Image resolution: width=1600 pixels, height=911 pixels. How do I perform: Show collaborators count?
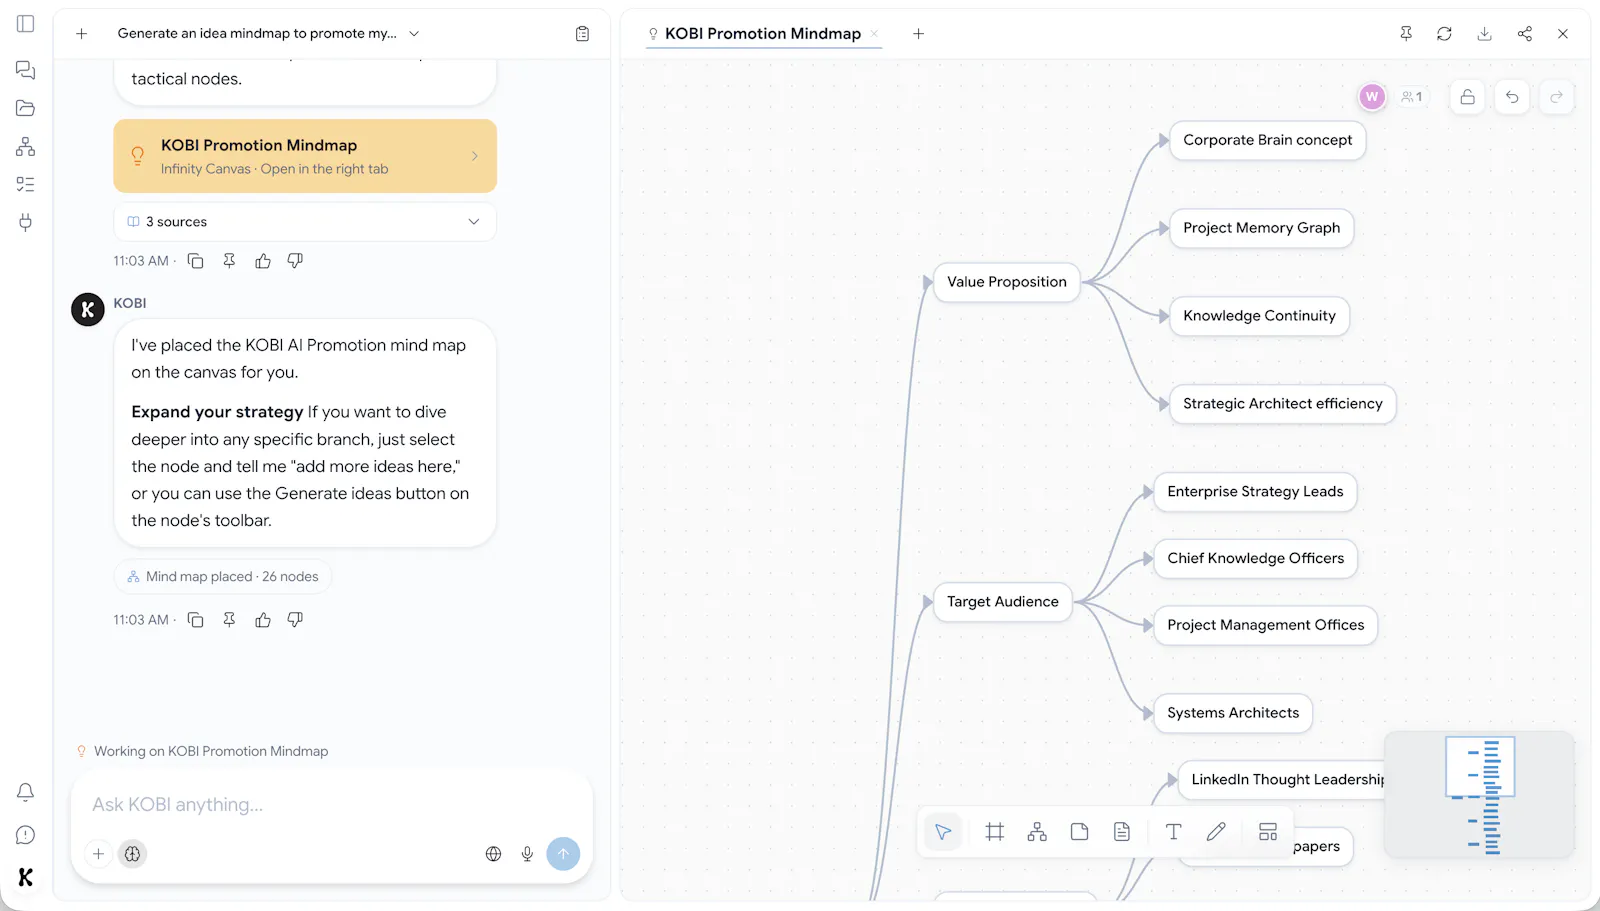coord(1412,97)
